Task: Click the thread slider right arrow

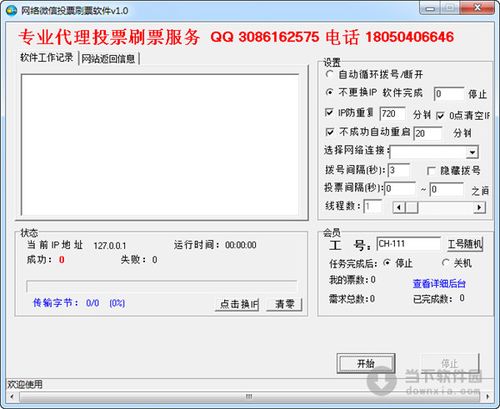Action: [479, 207]
